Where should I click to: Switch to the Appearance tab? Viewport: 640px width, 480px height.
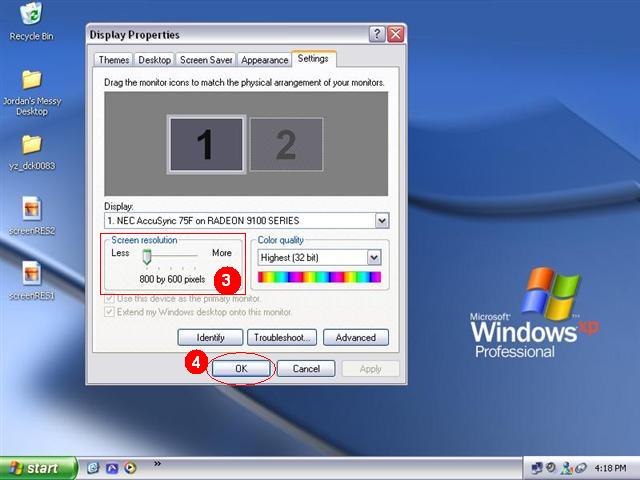(264, 60)
